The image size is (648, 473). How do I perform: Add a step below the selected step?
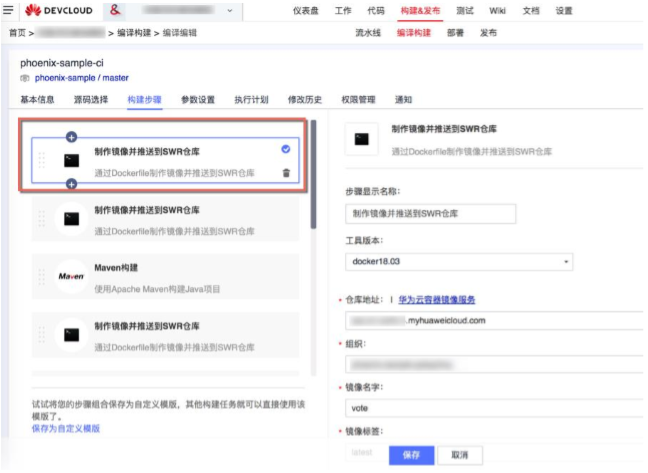click(71, 184)
